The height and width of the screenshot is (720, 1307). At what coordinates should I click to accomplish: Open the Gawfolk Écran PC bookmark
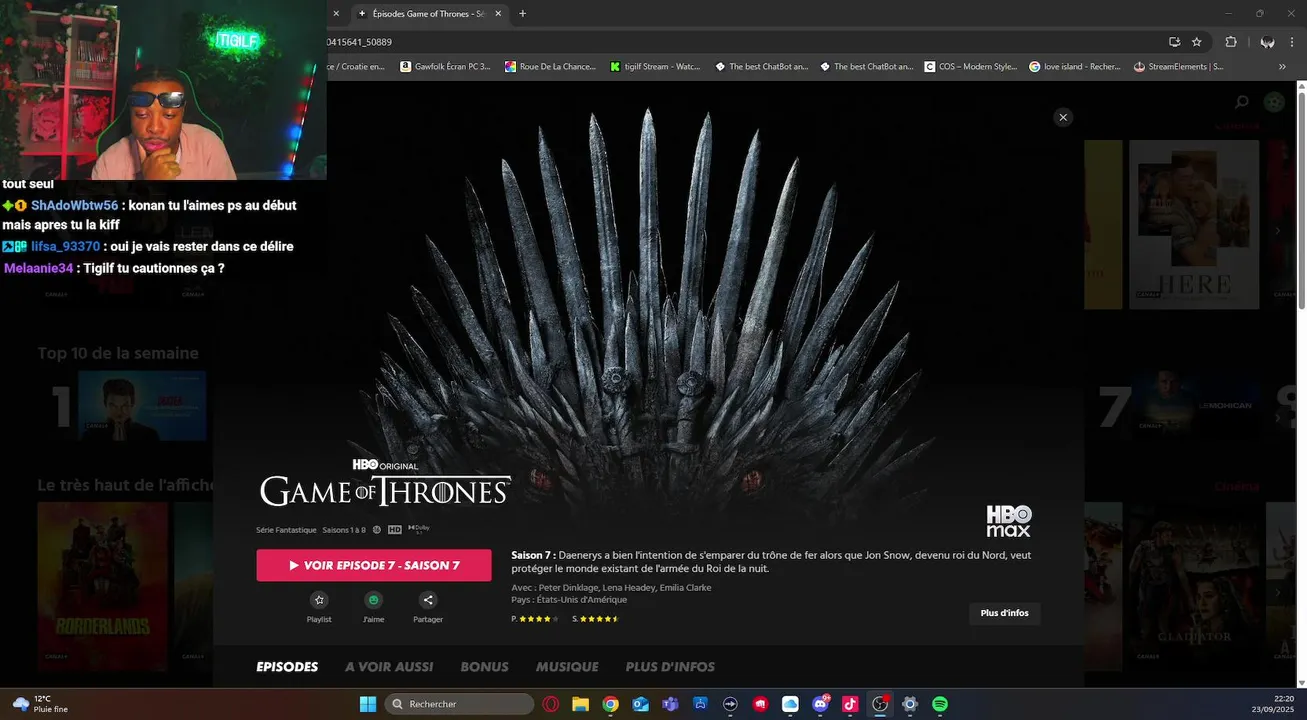pyautogui.click(x=445, y=67)
